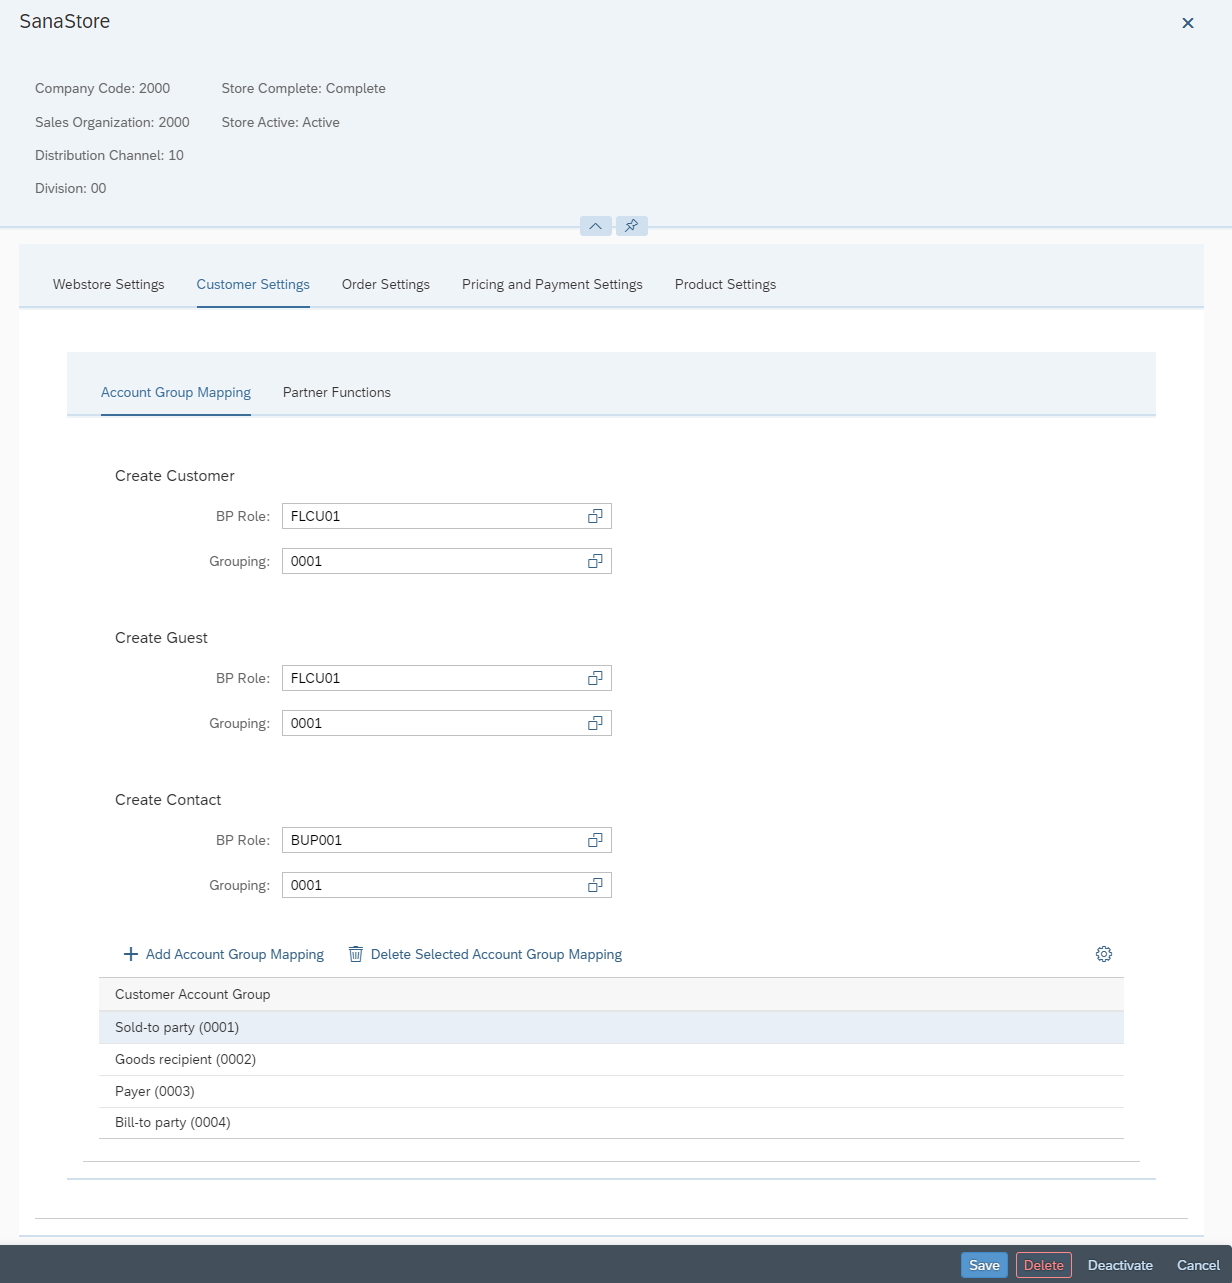
Task: Close the SanaStore dialog
Action: click(x=1188, y=23)
